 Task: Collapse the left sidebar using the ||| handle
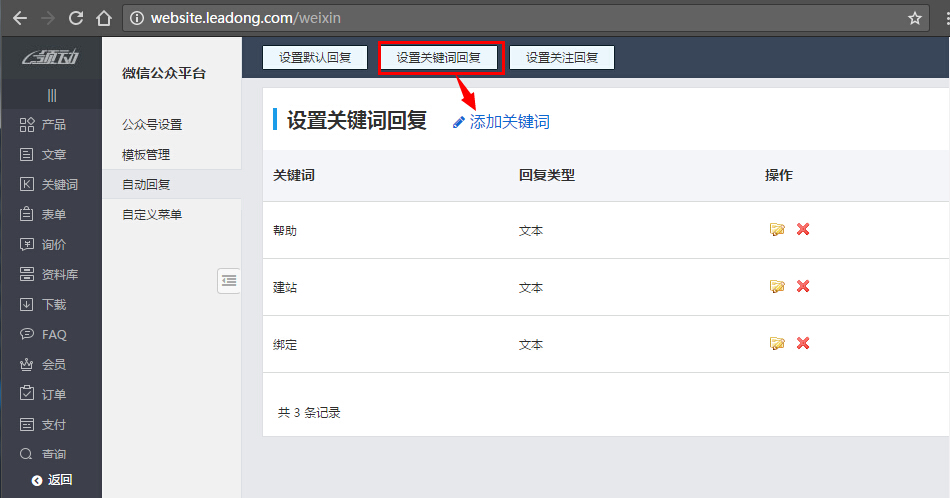click(x=51, y=95)
